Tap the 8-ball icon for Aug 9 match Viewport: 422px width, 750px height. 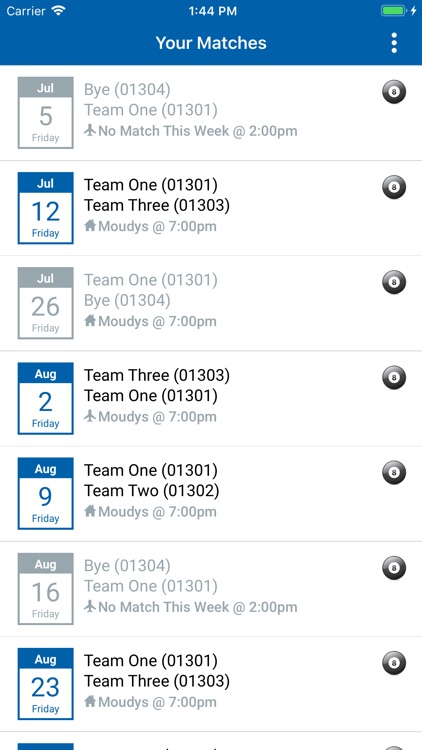point(394,473)
